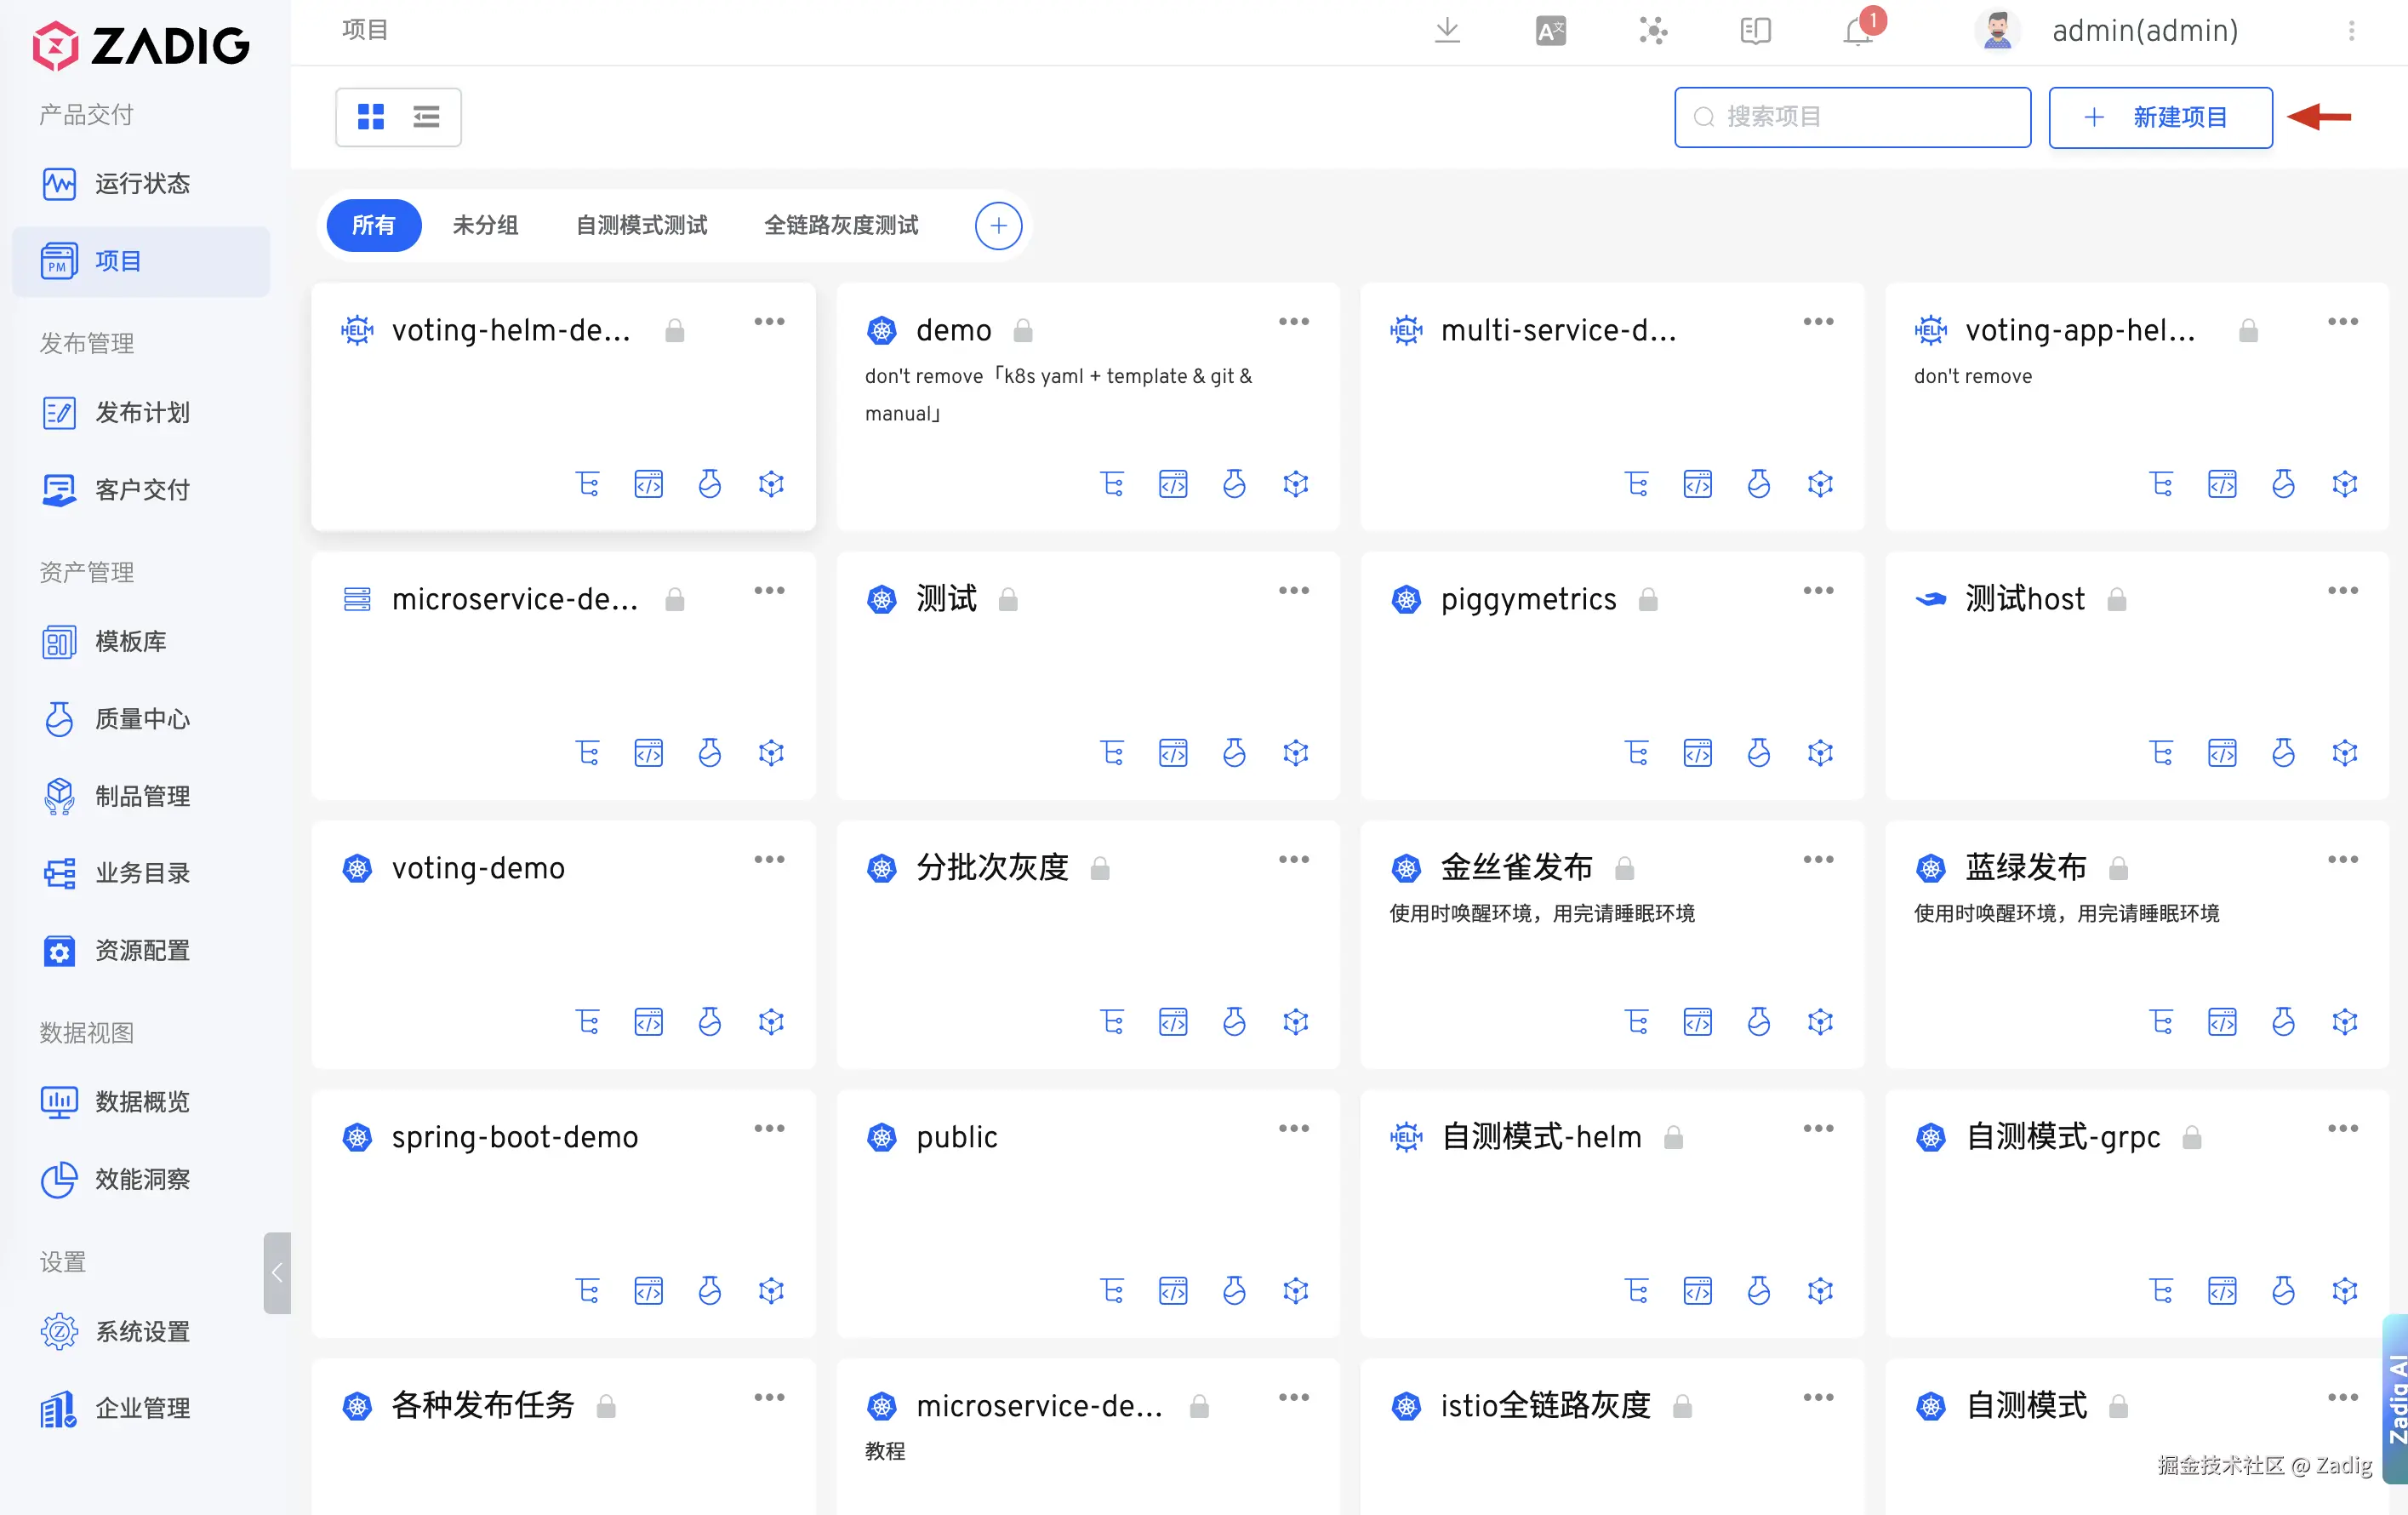
Task: Click the 新建项目 button
Action: 2160,117
